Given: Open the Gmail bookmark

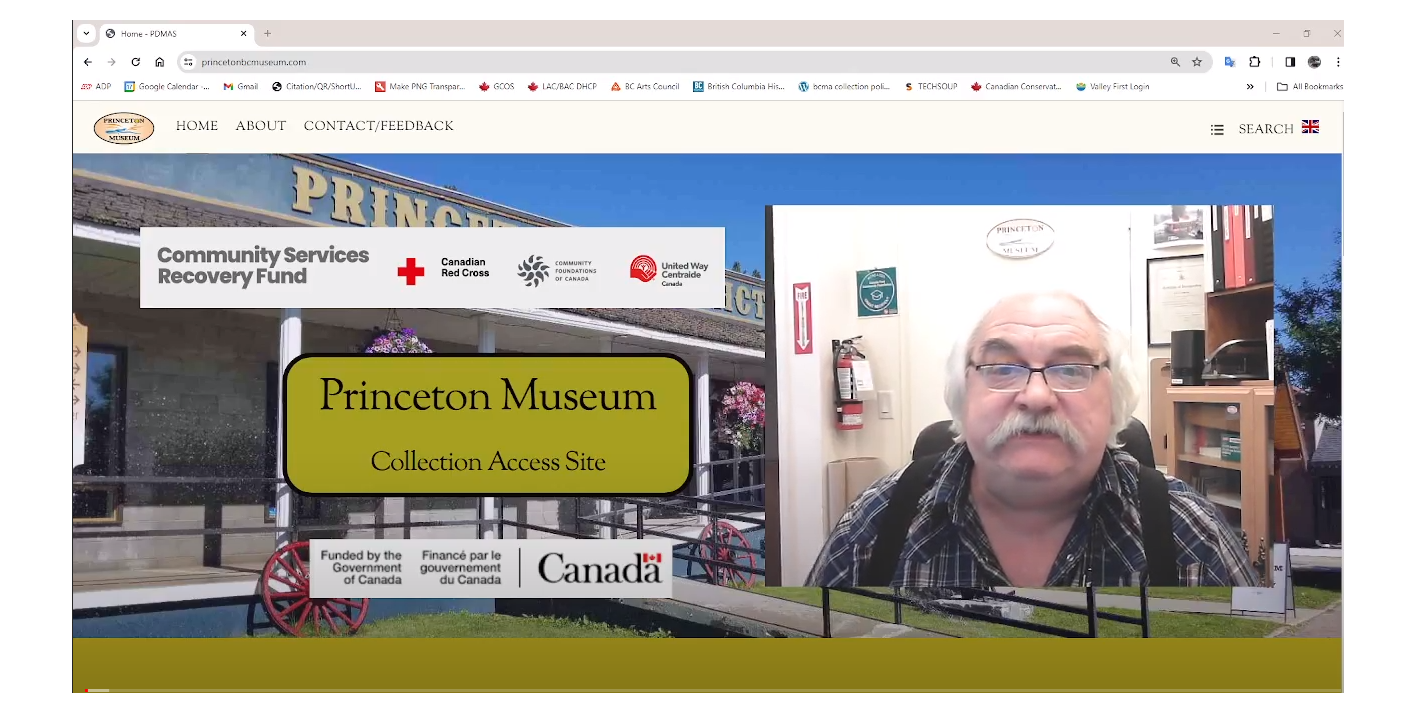Looking at the screenshot, I should coord(240,86).
